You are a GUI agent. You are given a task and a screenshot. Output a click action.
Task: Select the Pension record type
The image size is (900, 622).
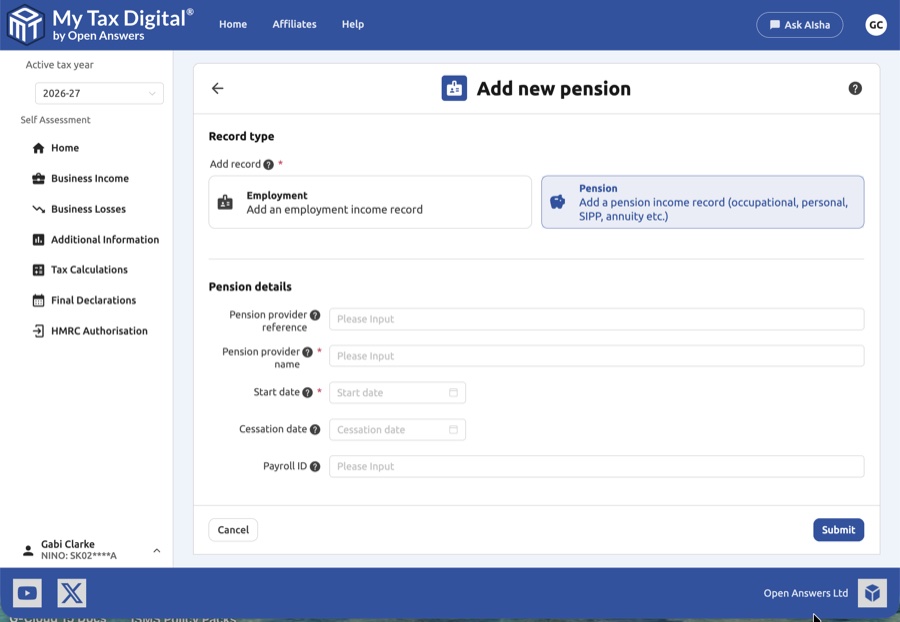(x=702, y=203)
